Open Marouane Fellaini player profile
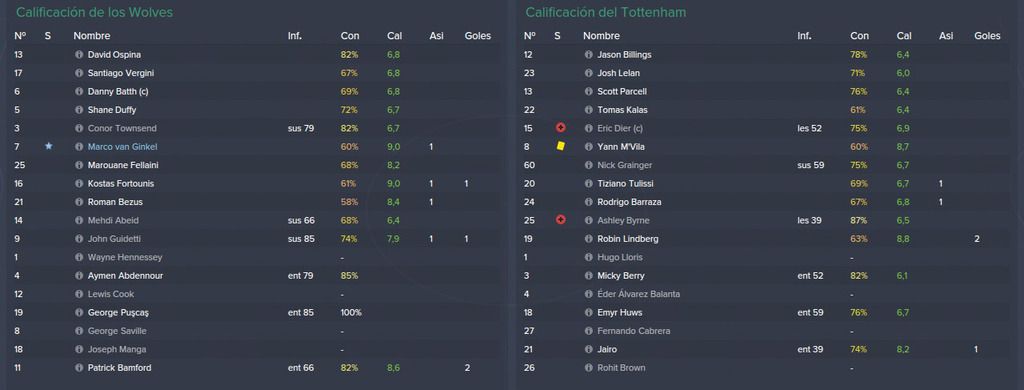This screenshot has height=390, width=1024. coord(123,165)
